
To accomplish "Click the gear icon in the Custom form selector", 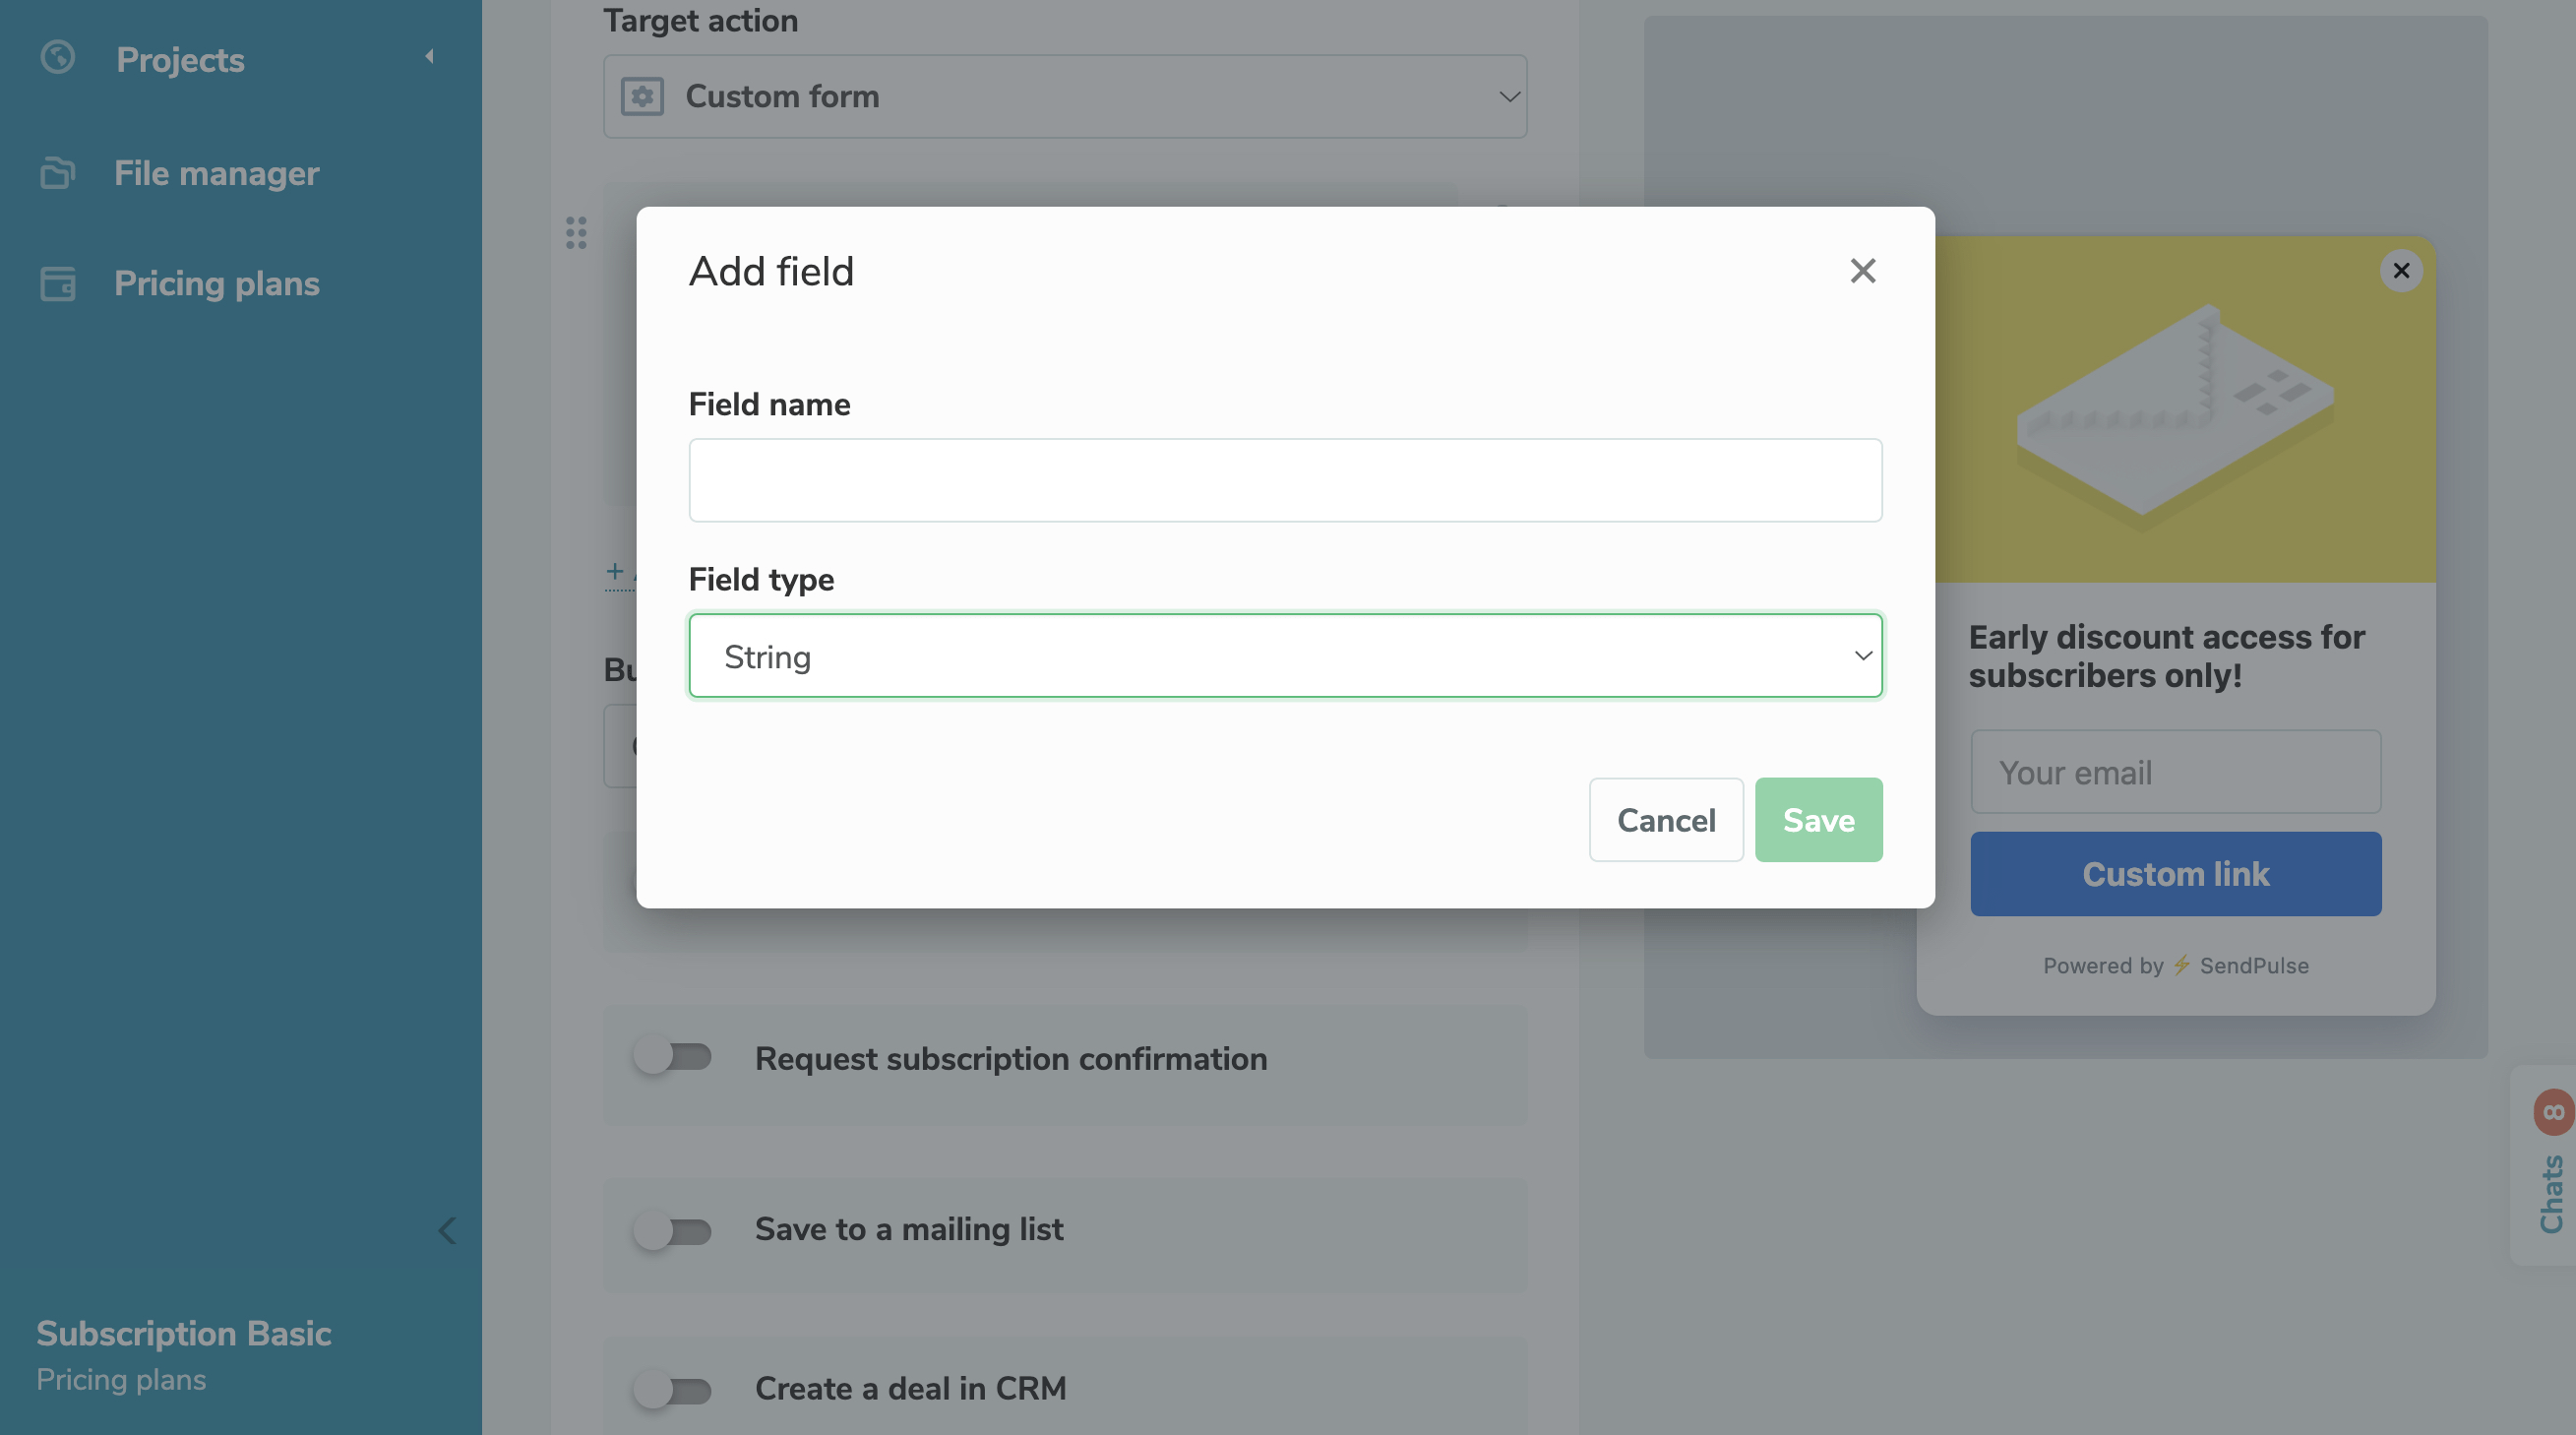I will [x=643, y=96].
